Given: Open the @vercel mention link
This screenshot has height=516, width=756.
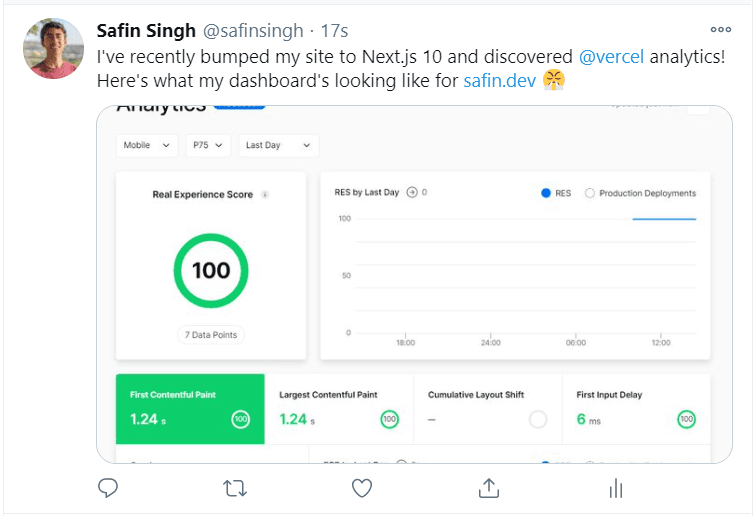Looking at the screenshot, I should click(x=611, y=57).
